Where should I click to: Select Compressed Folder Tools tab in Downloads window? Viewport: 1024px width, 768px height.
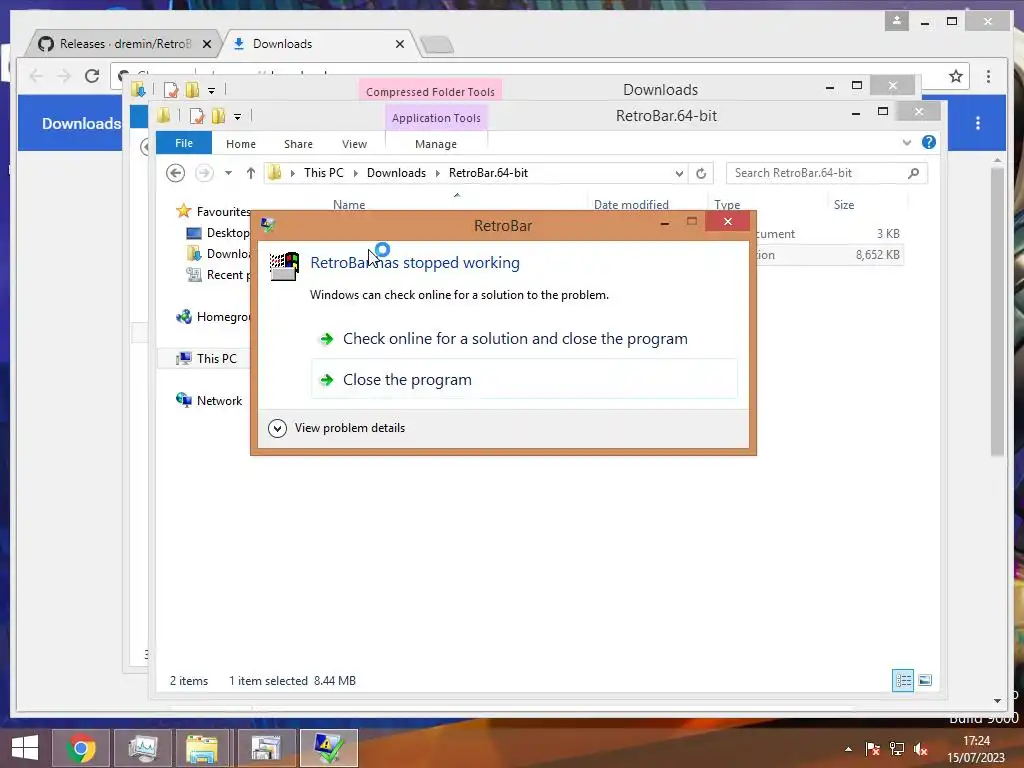(430, 91)
